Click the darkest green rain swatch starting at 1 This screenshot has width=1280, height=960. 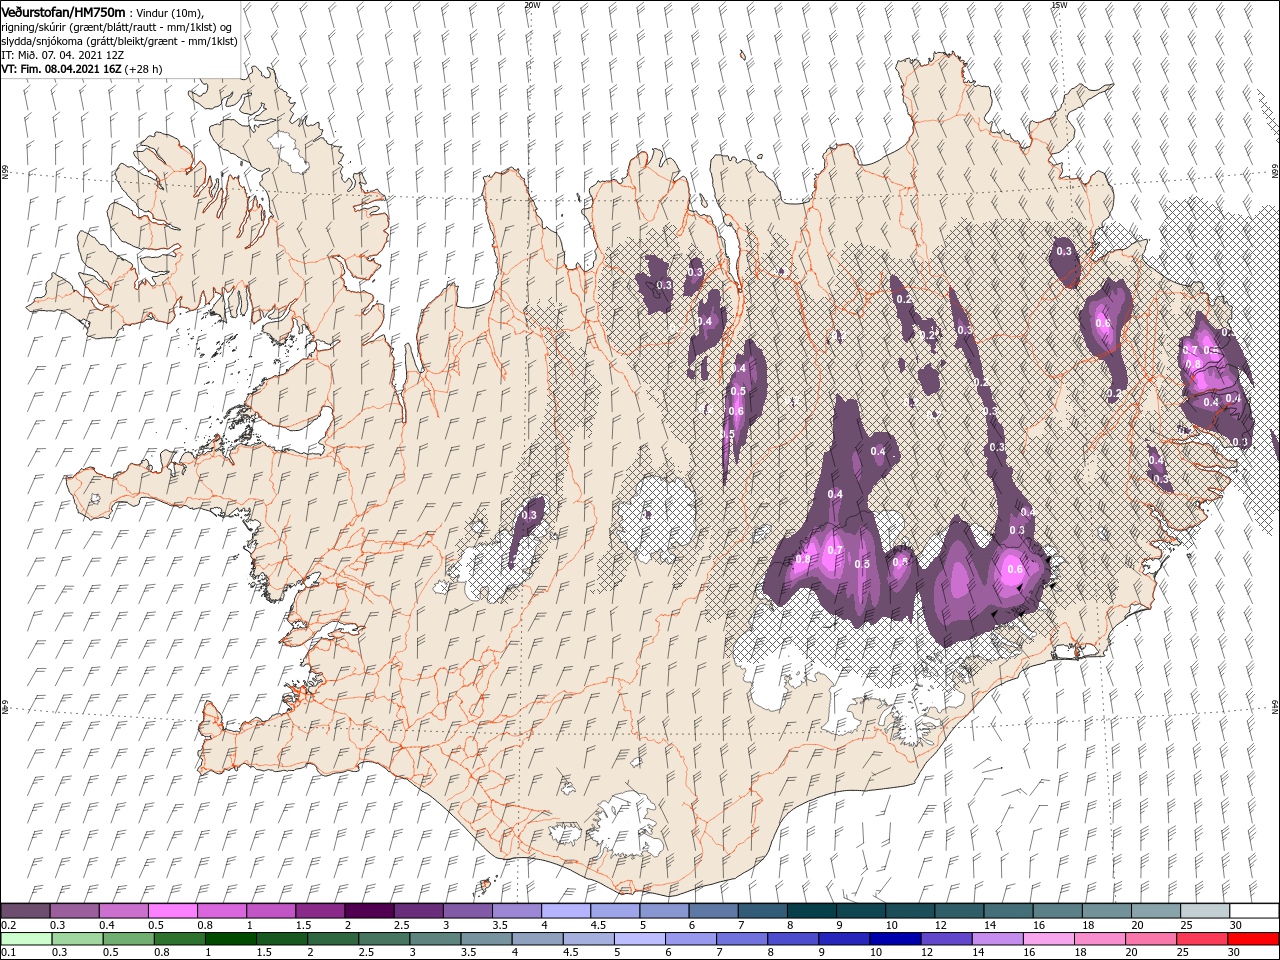[230, 939]
